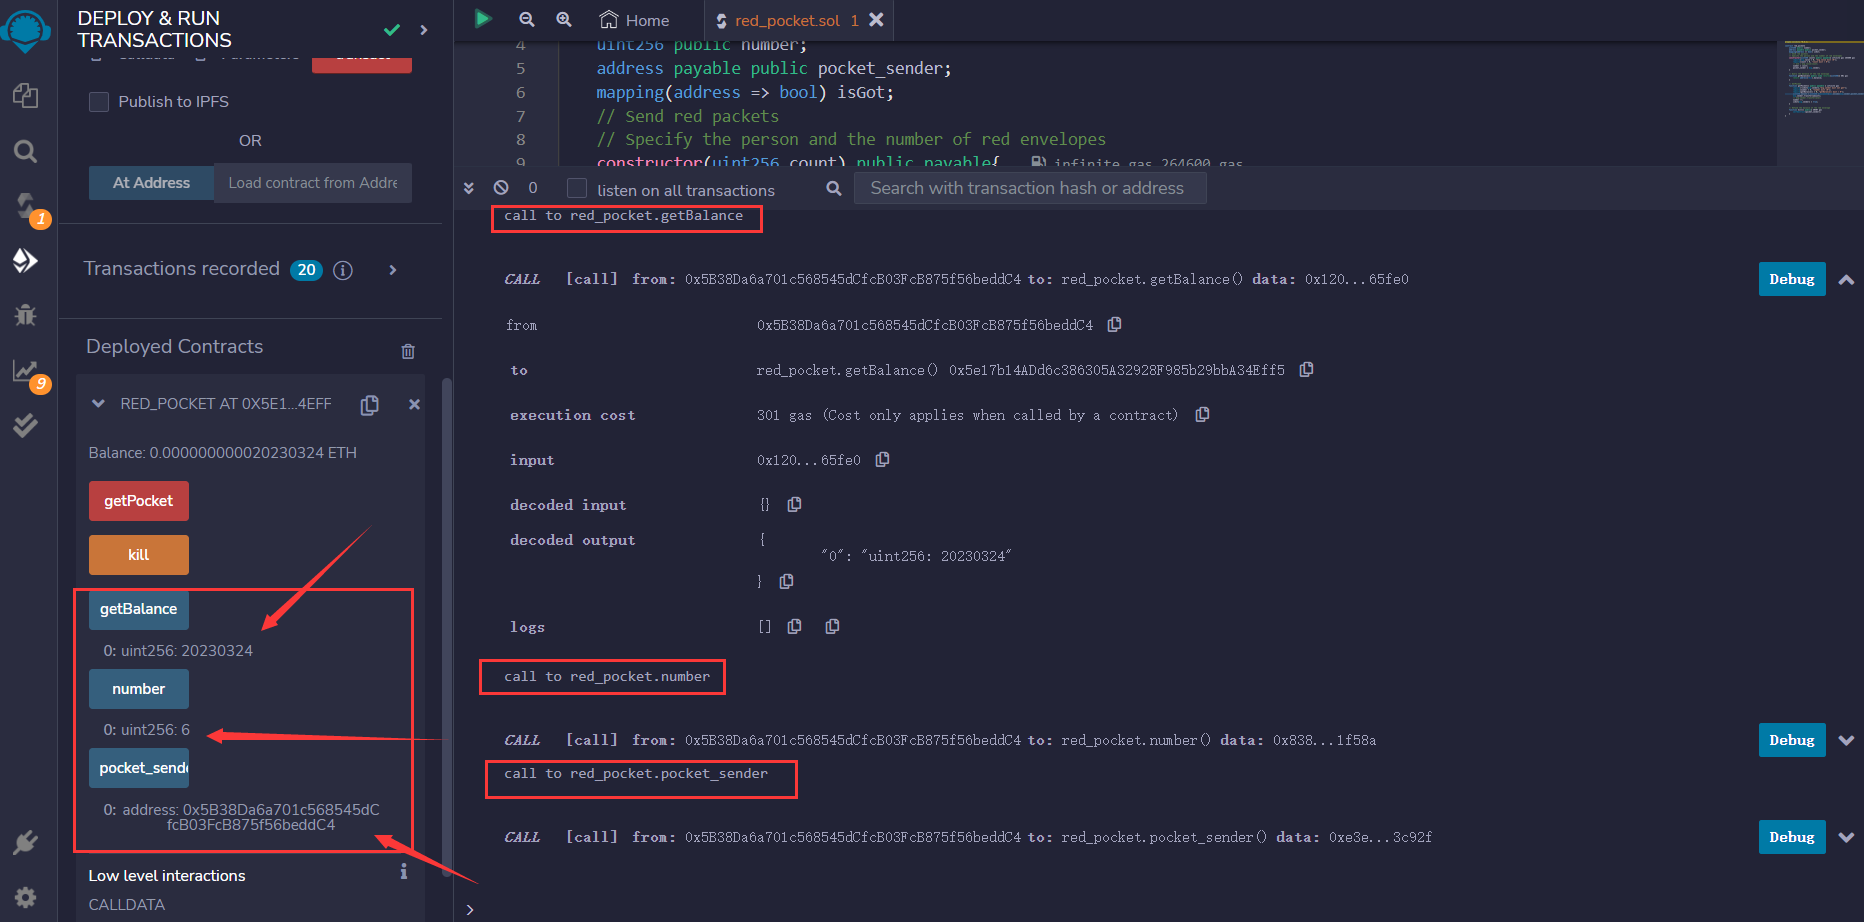Image resolution: width=1864 pixels, height=922 pixels.
Task: Switch to the Home tab
Action: click(x=632, y=19)
